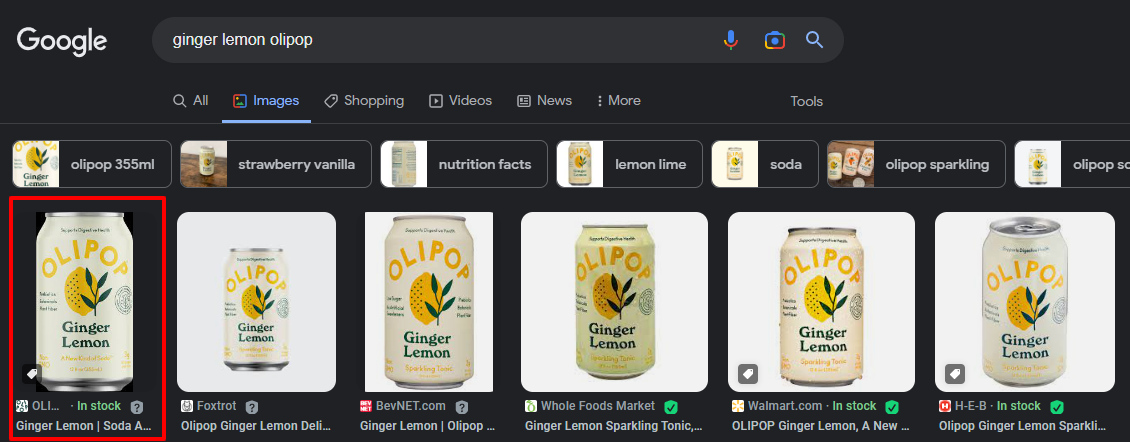The width and height of the screenshot is (1130, 442).
Task: Click the Foxtrot source name
Action: (x=217, y=406)
